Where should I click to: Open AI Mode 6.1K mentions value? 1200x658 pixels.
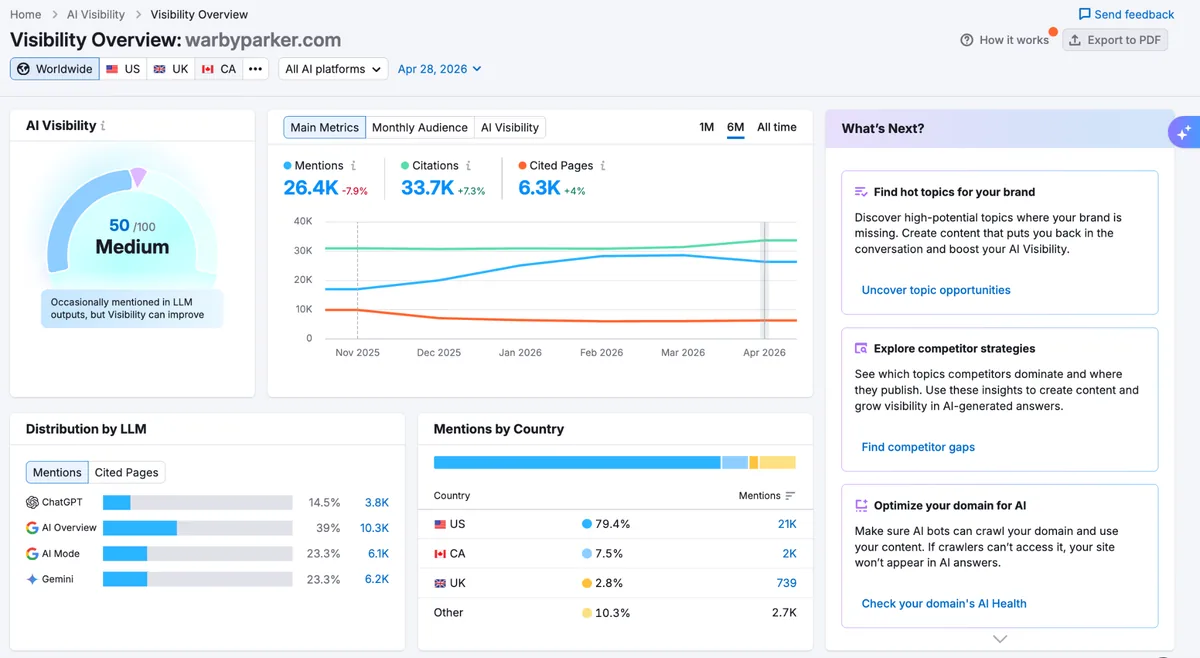click(x=378, y=554)
